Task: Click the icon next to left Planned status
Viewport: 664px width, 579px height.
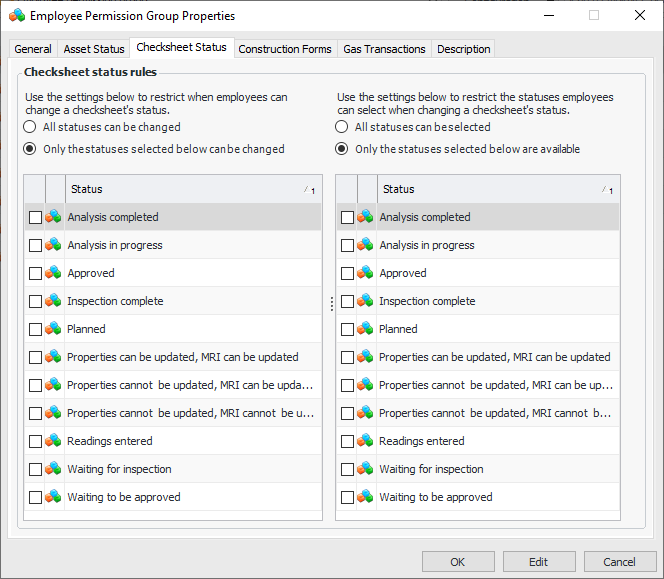Action: pyautogui.click(x=54, y=329)
